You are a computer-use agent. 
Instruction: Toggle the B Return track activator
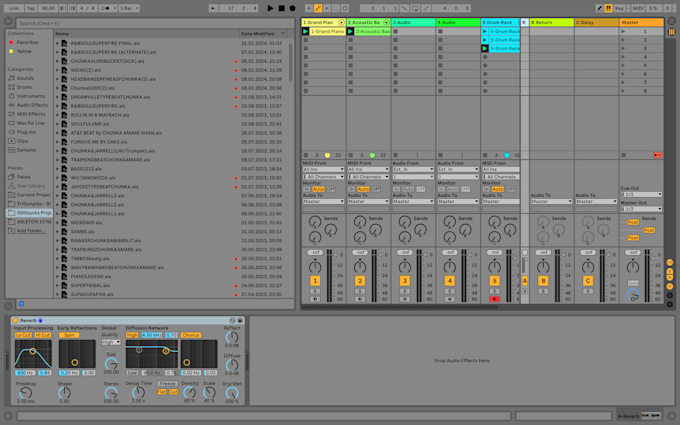543,281
